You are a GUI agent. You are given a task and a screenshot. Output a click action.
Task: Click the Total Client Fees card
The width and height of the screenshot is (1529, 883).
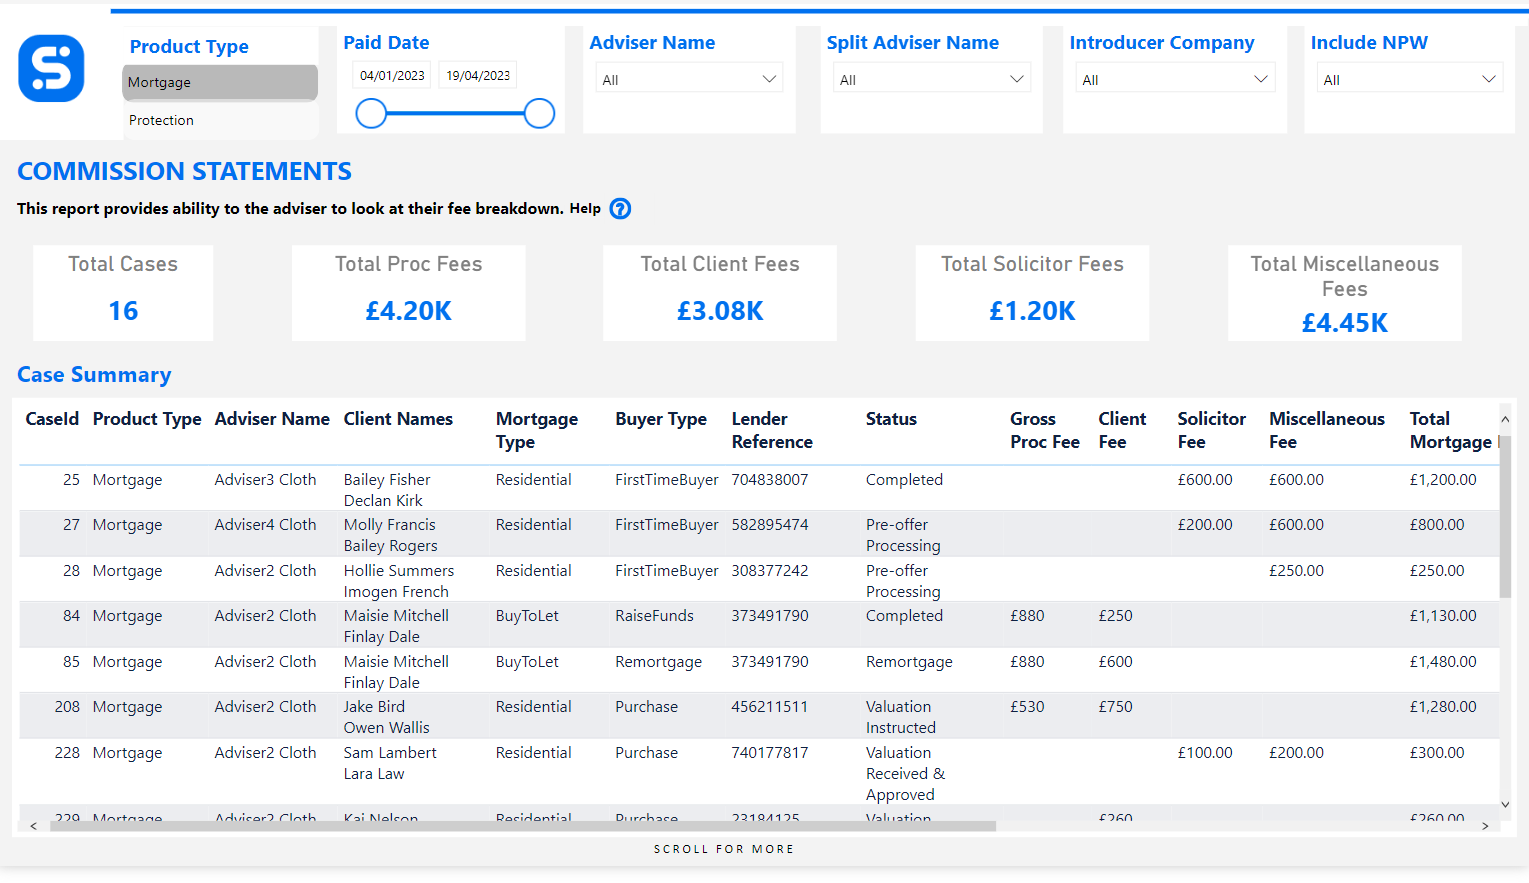720,293
